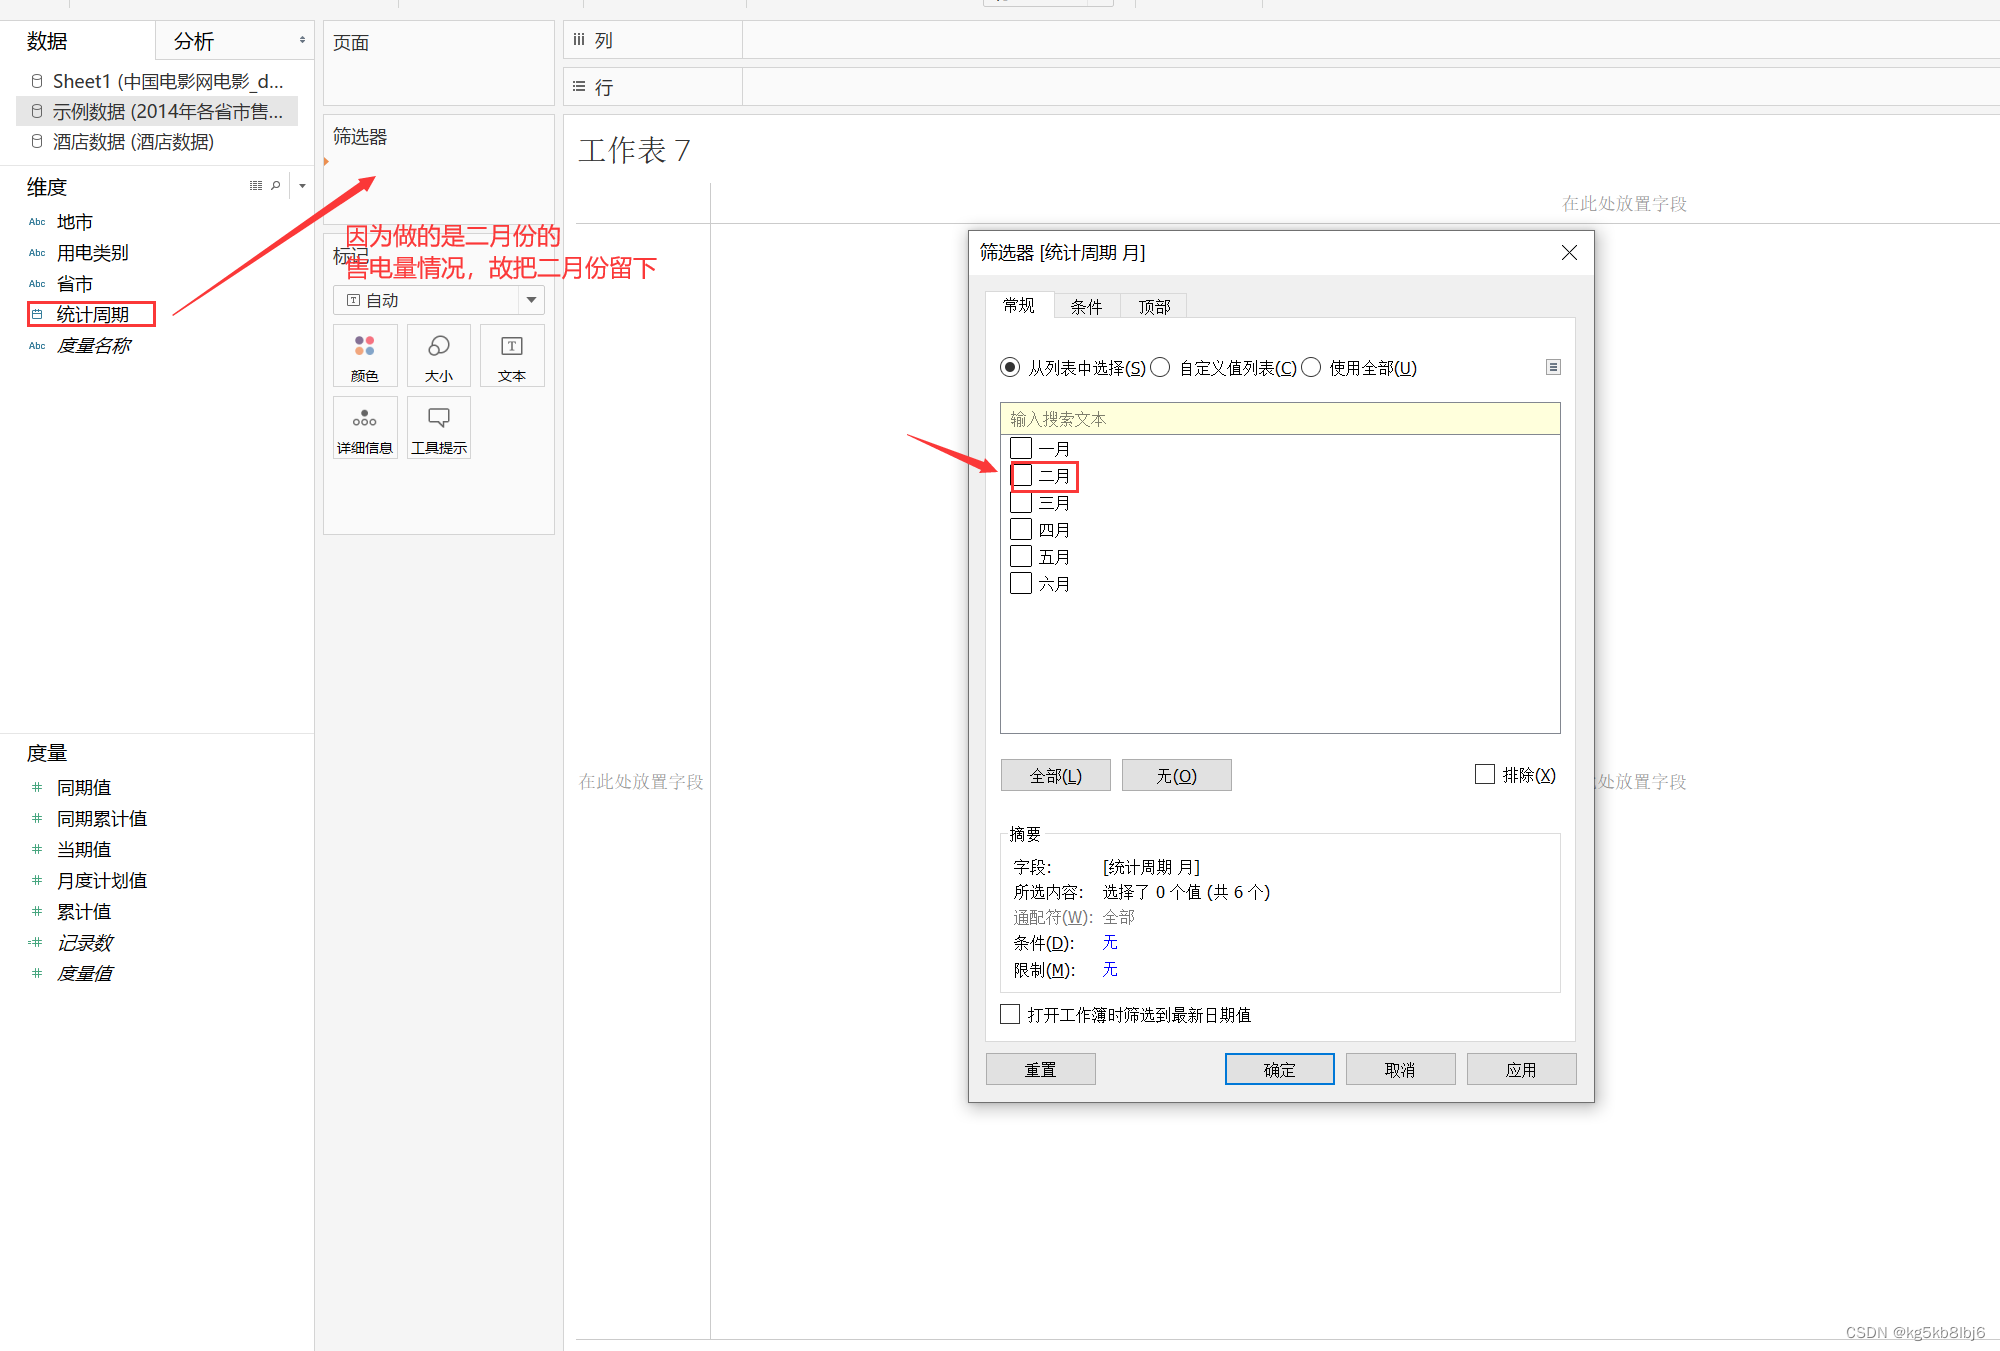Click the 条件(D) 无 link
This screenshot has height=1351, width=2000.
(x=1110, y=942)
